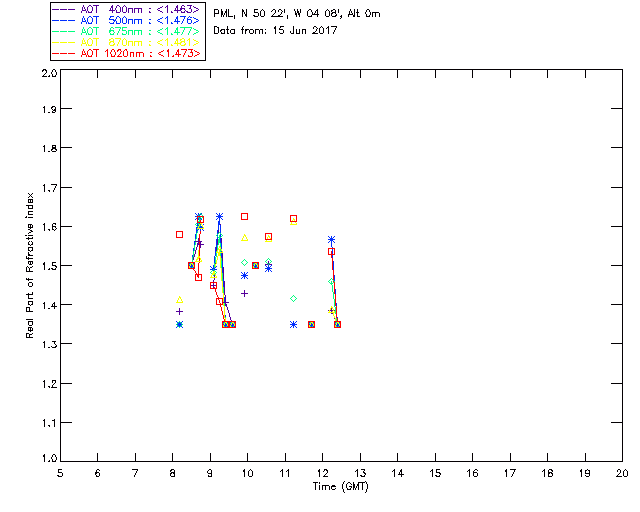The image size is (640, 512).
Task: Click the 8 label on the time axis
Action: point(173,474)
